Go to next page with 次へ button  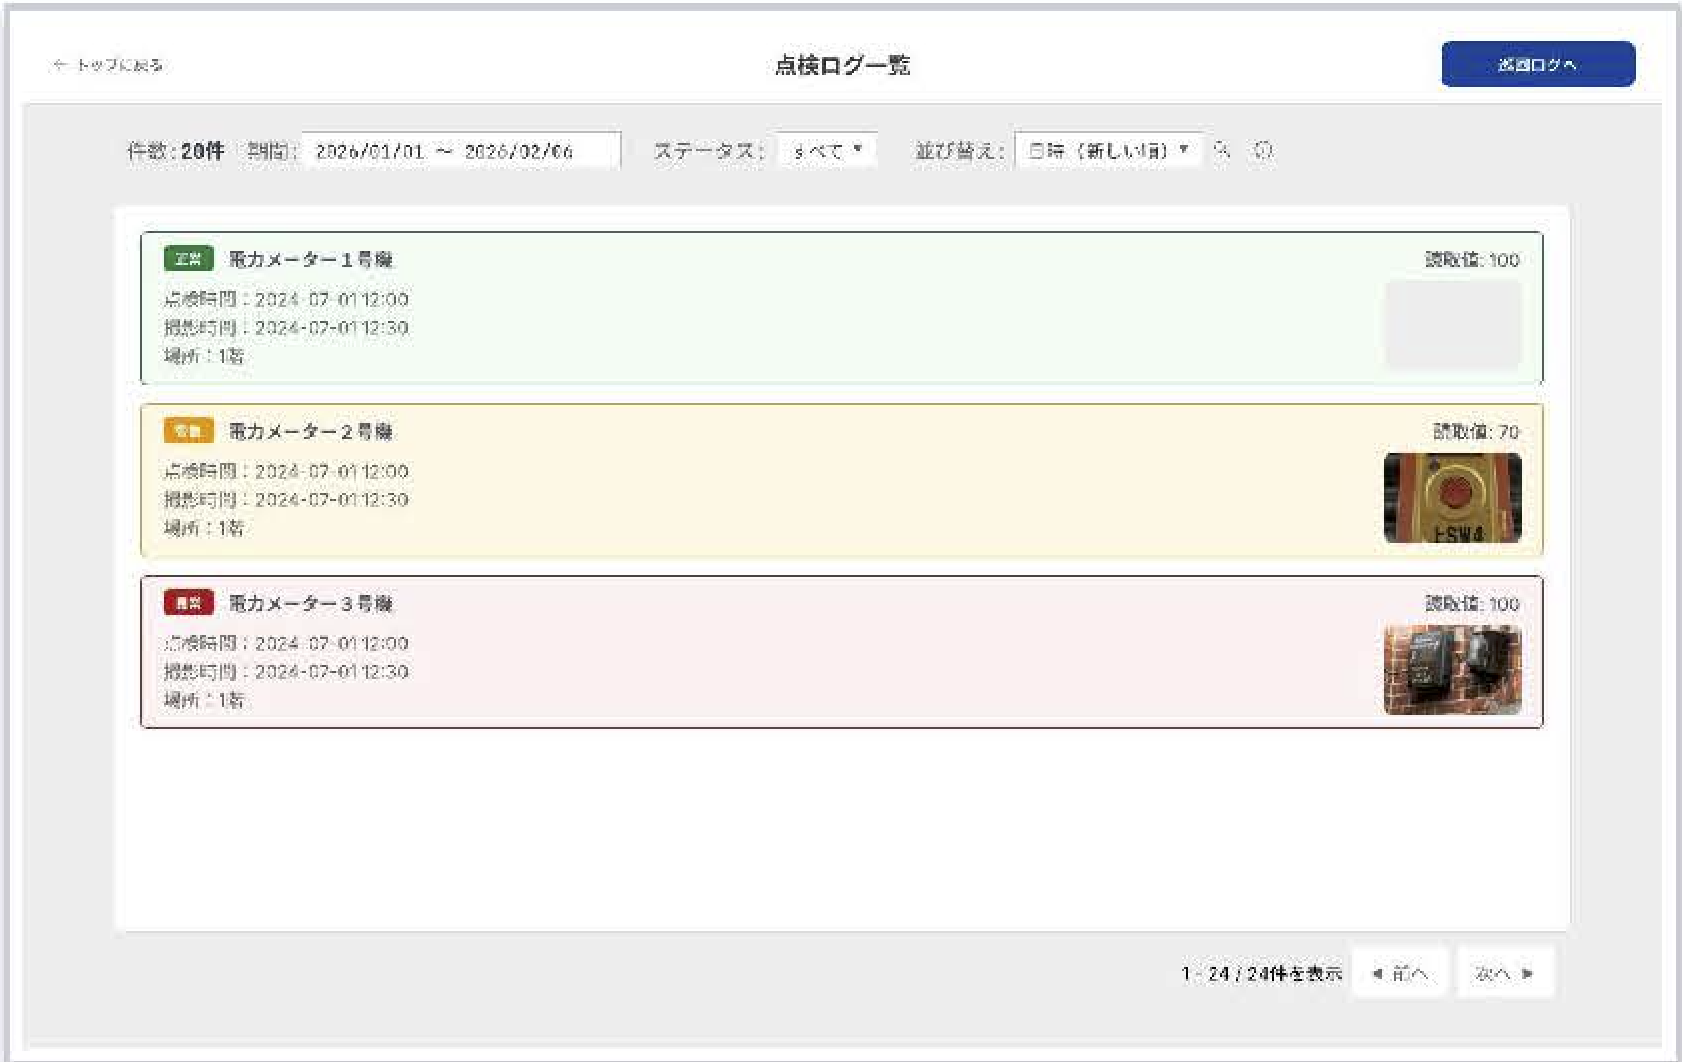[1506, 973]
